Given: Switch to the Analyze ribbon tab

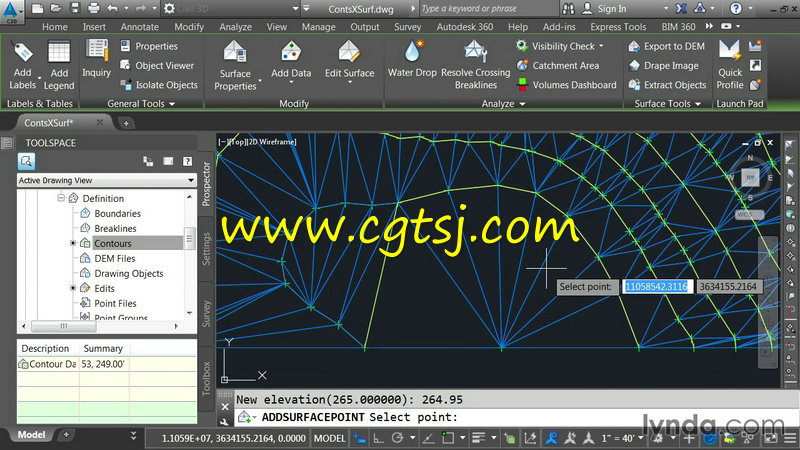Looking at the screenshot, I should tap(235, 27).
